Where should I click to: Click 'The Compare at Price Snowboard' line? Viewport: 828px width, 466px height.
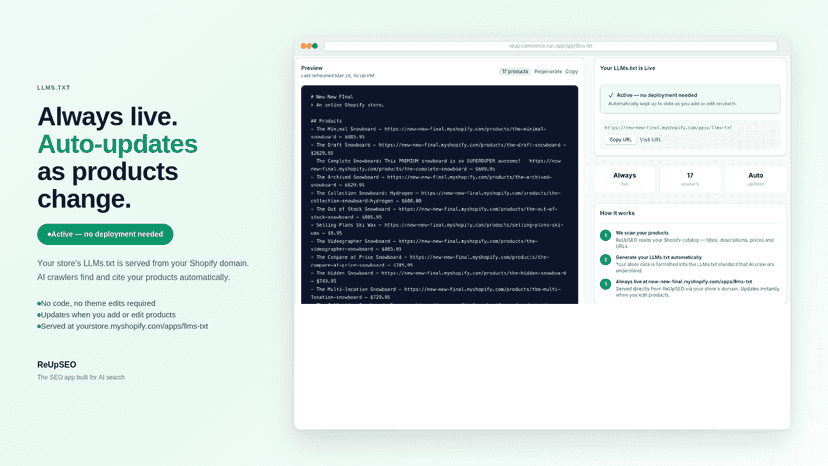point(430,261)
